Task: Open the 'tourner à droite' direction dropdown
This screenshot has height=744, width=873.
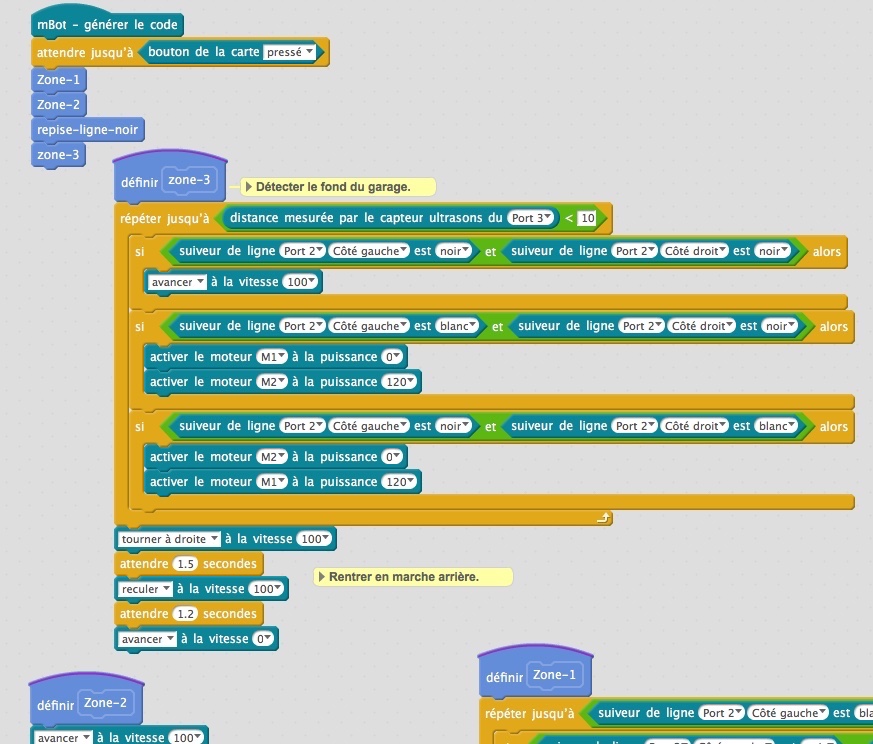Action: click(x=170, y=539)
